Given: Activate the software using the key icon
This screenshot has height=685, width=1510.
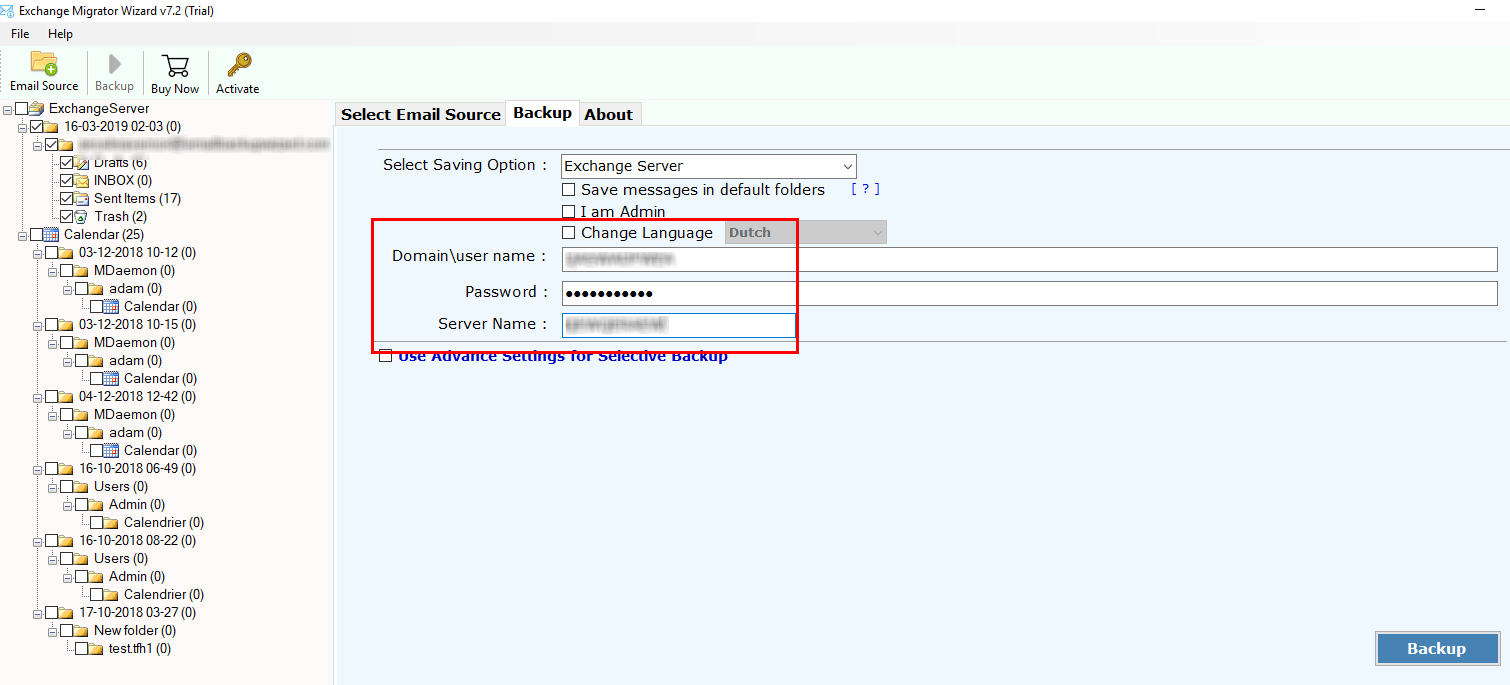Looking at the screenshot, I should point(237,72).
